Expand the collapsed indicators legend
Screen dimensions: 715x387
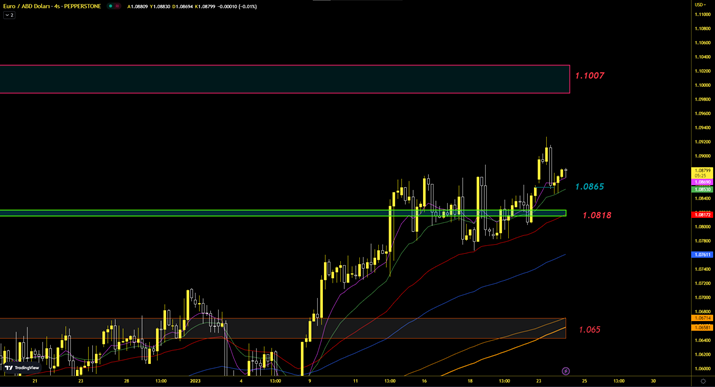(x=9, y=15)
